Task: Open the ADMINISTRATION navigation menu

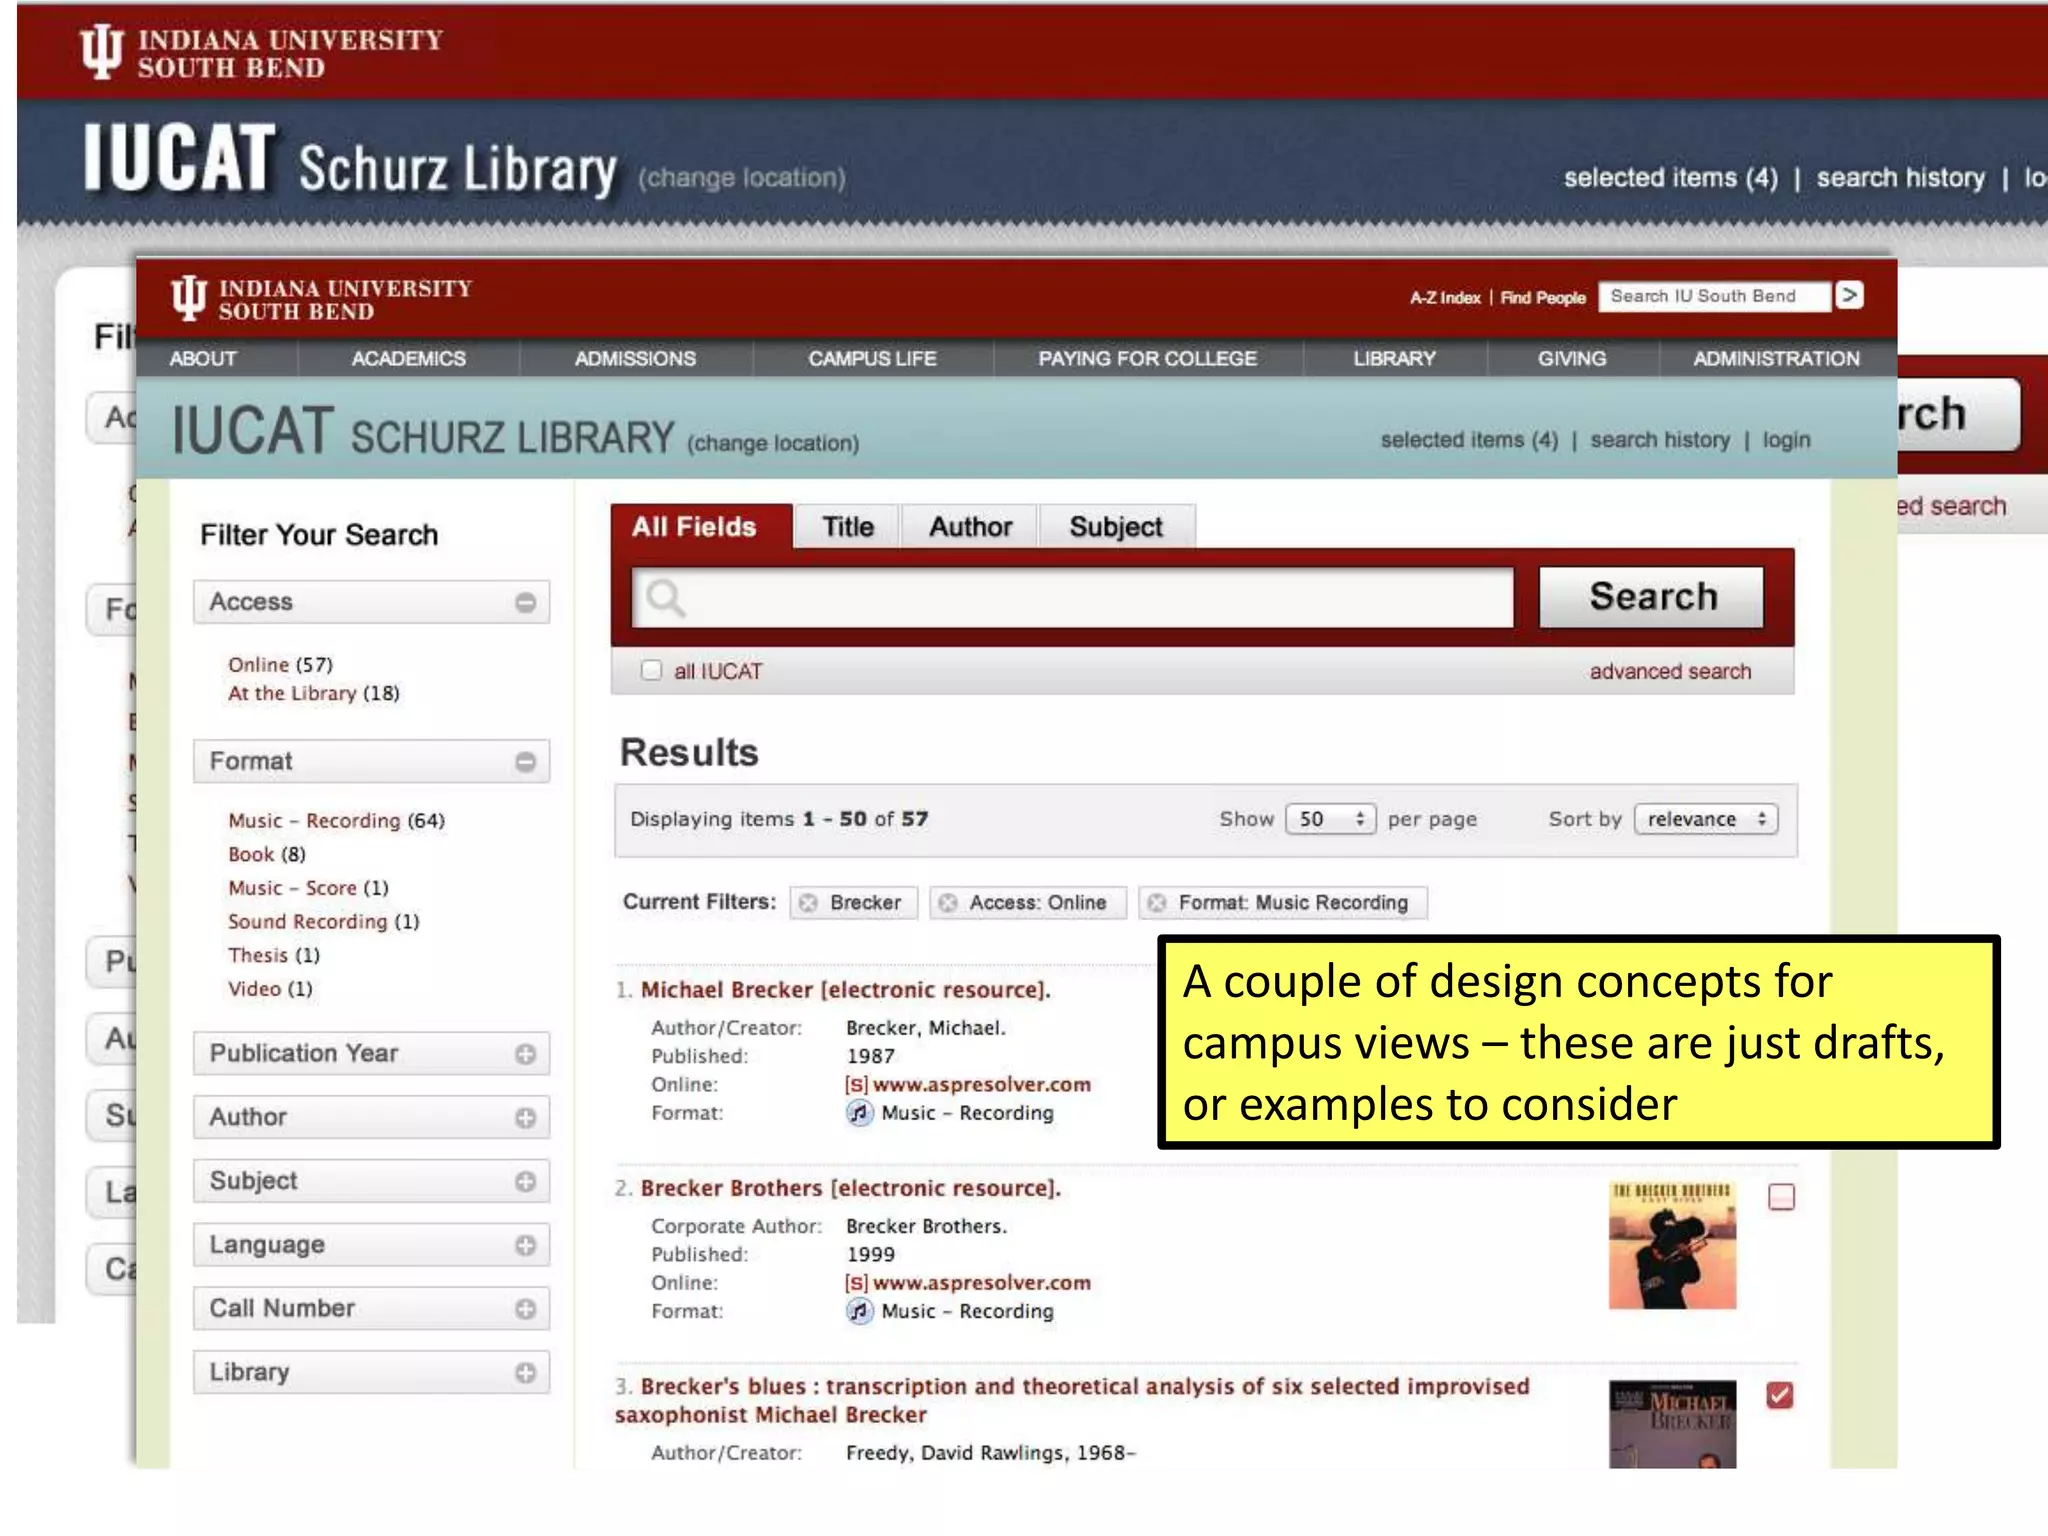Action: point(1776,358)
